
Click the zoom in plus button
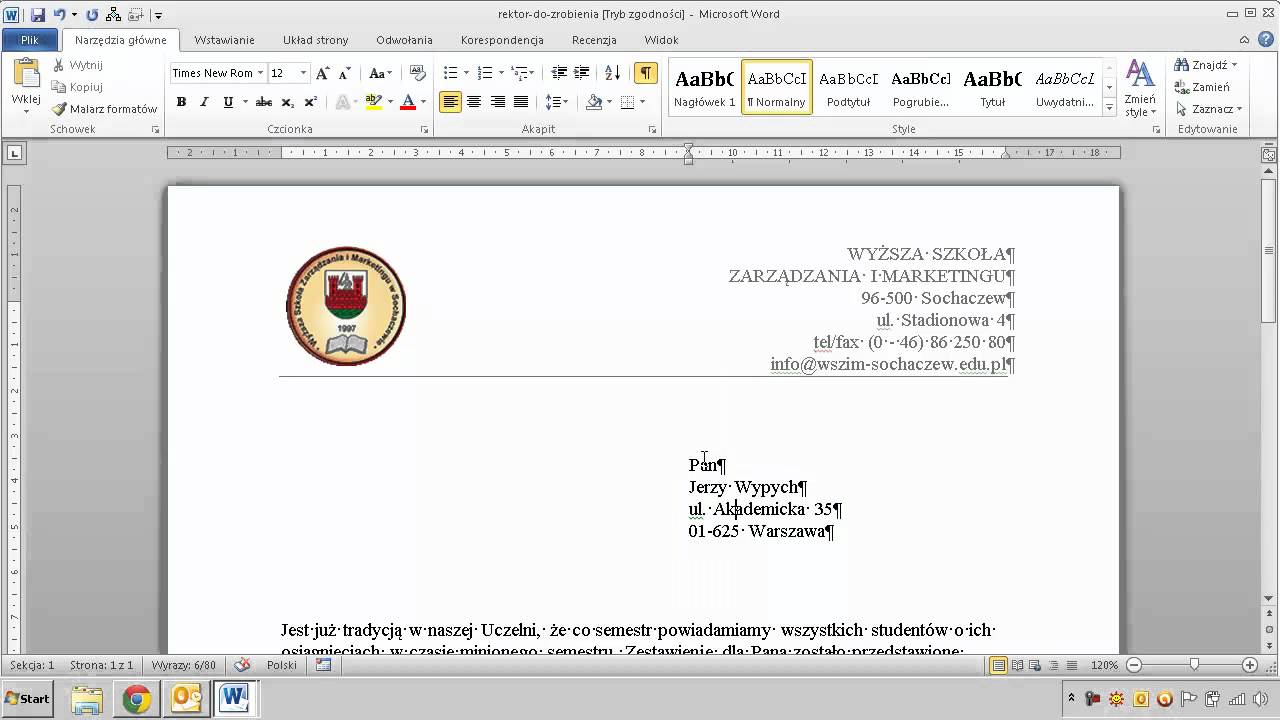1250,665
